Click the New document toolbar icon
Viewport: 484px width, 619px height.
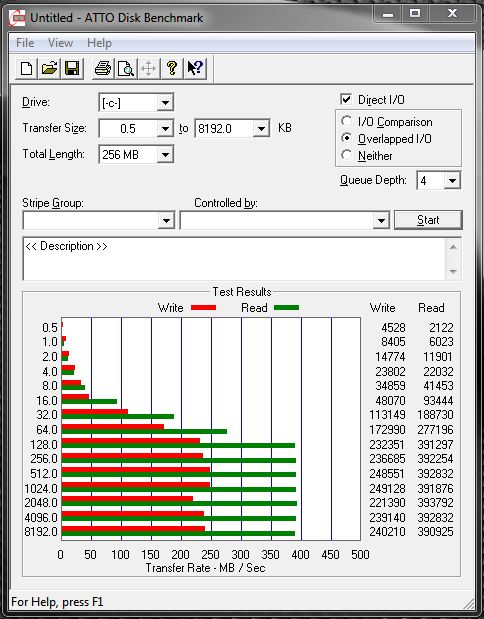pyautogui.click(x=26, y=68)
